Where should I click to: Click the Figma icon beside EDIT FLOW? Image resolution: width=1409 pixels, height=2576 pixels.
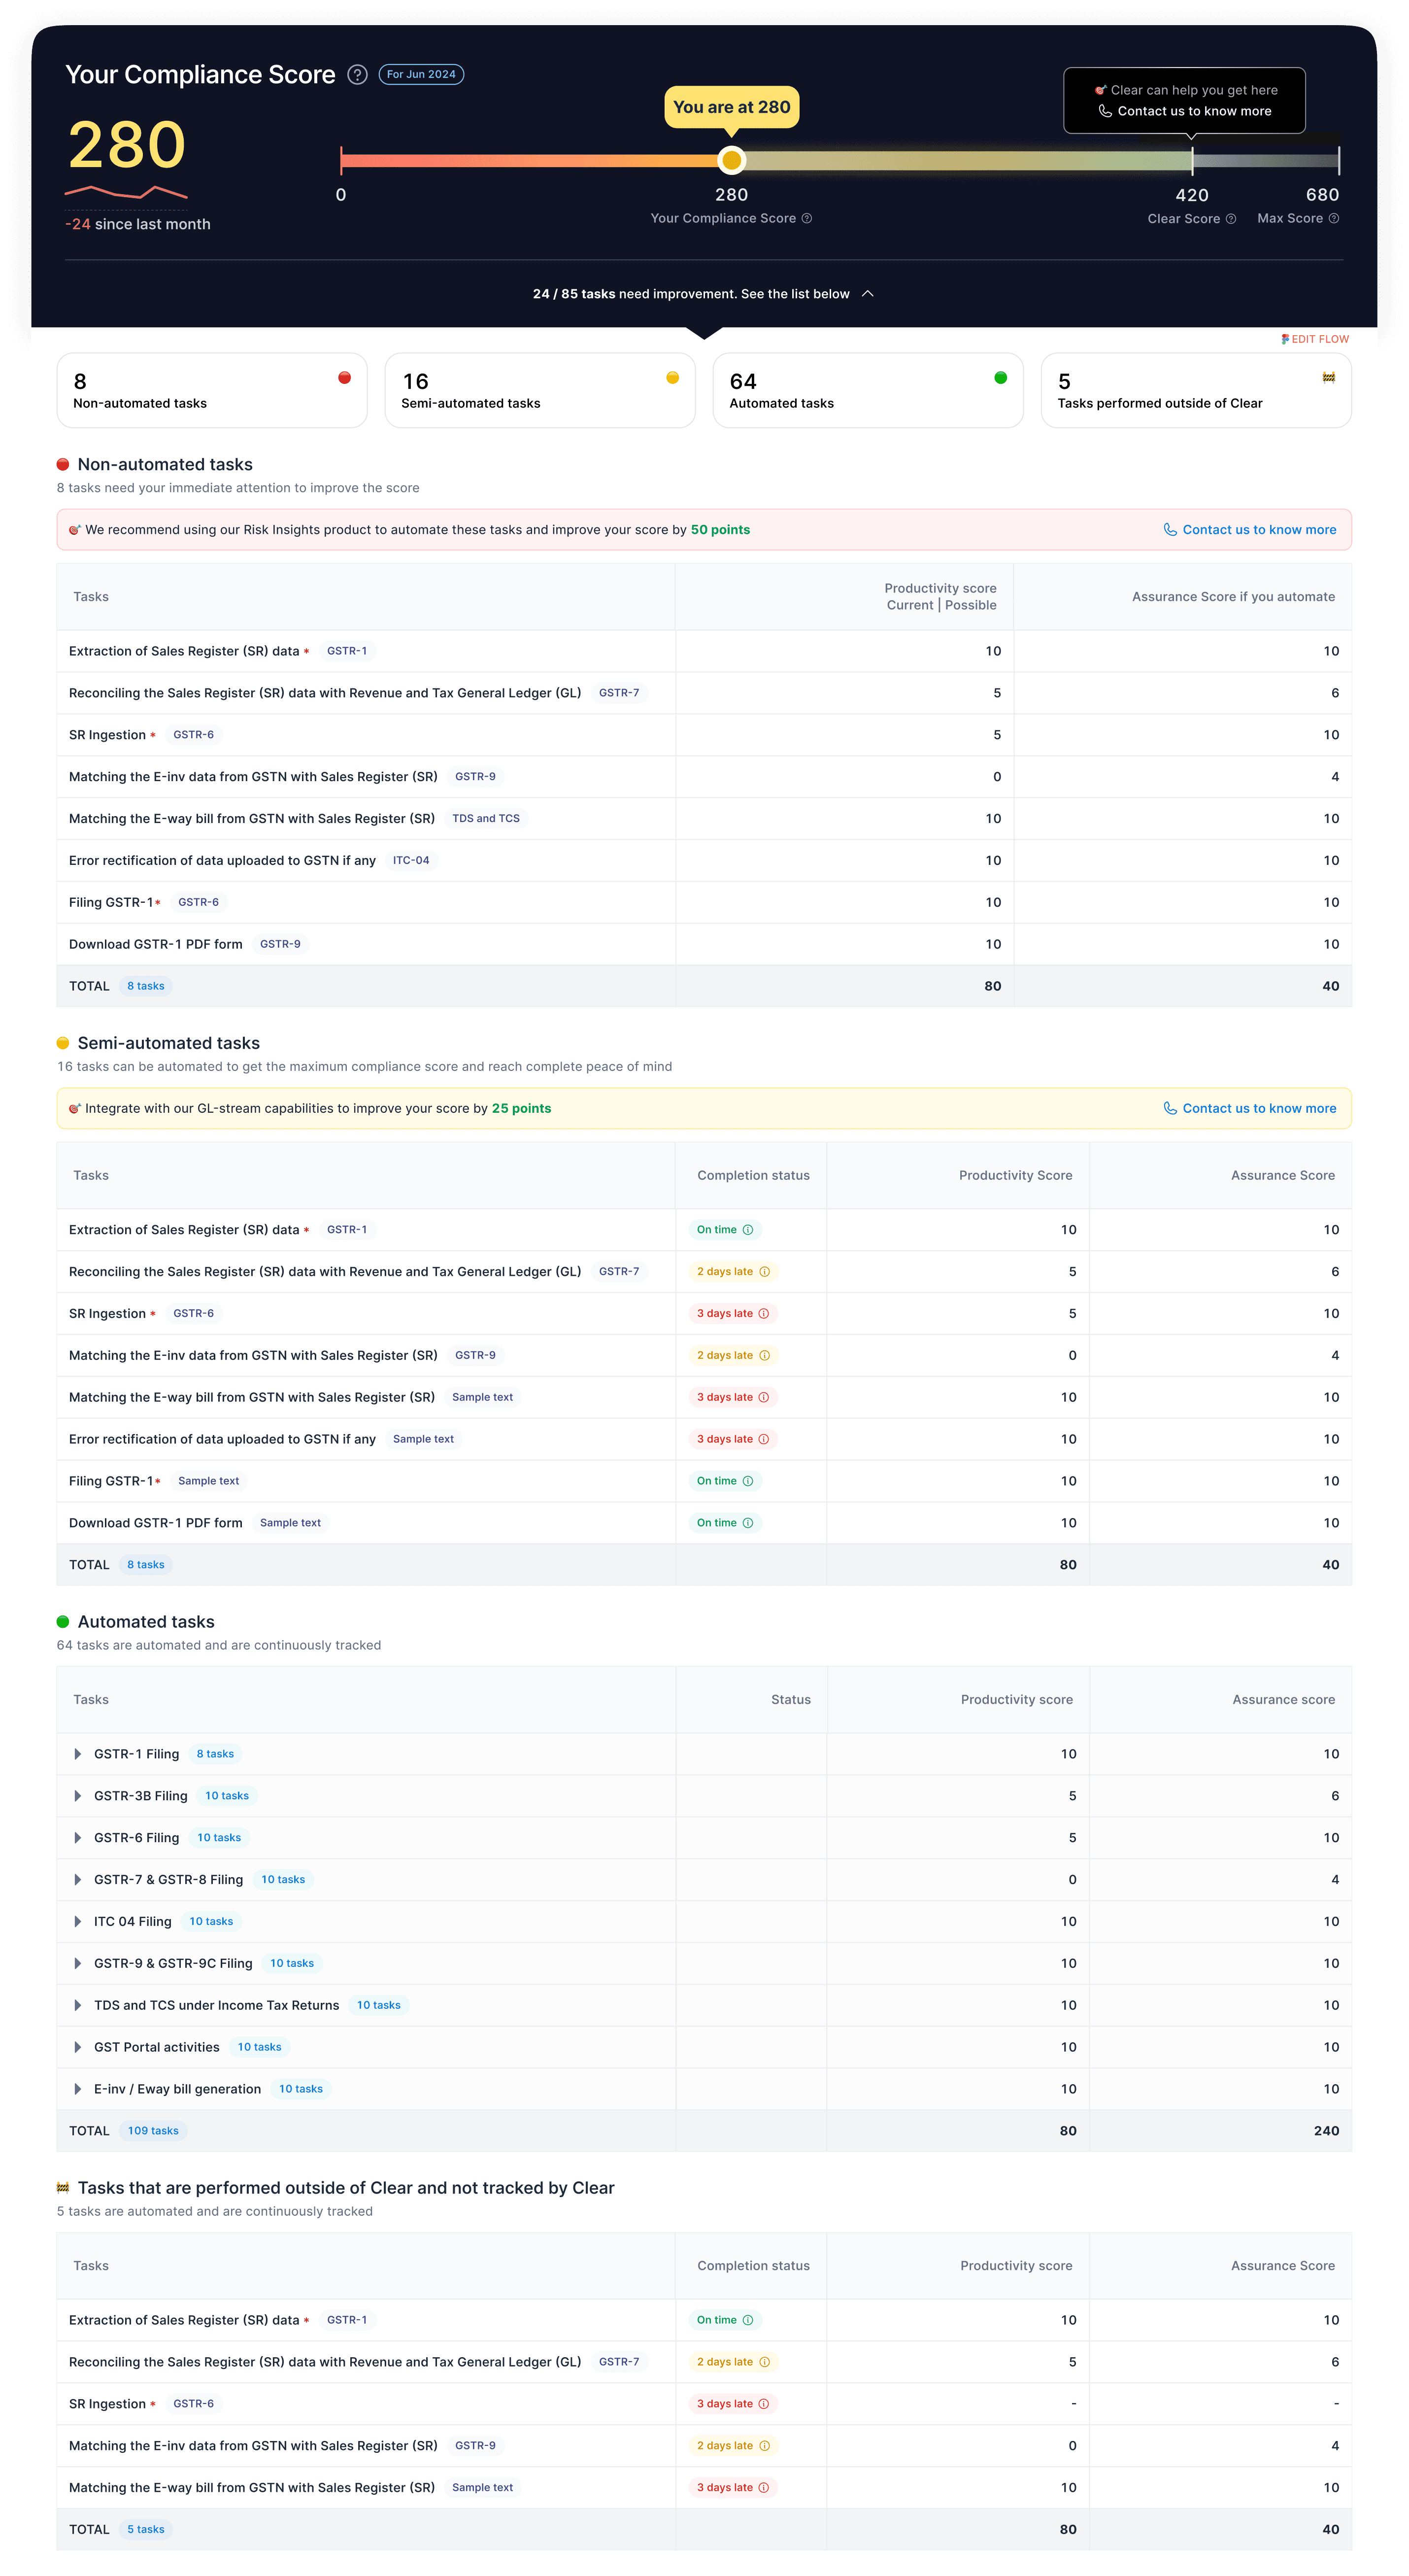click(1285, 339)
